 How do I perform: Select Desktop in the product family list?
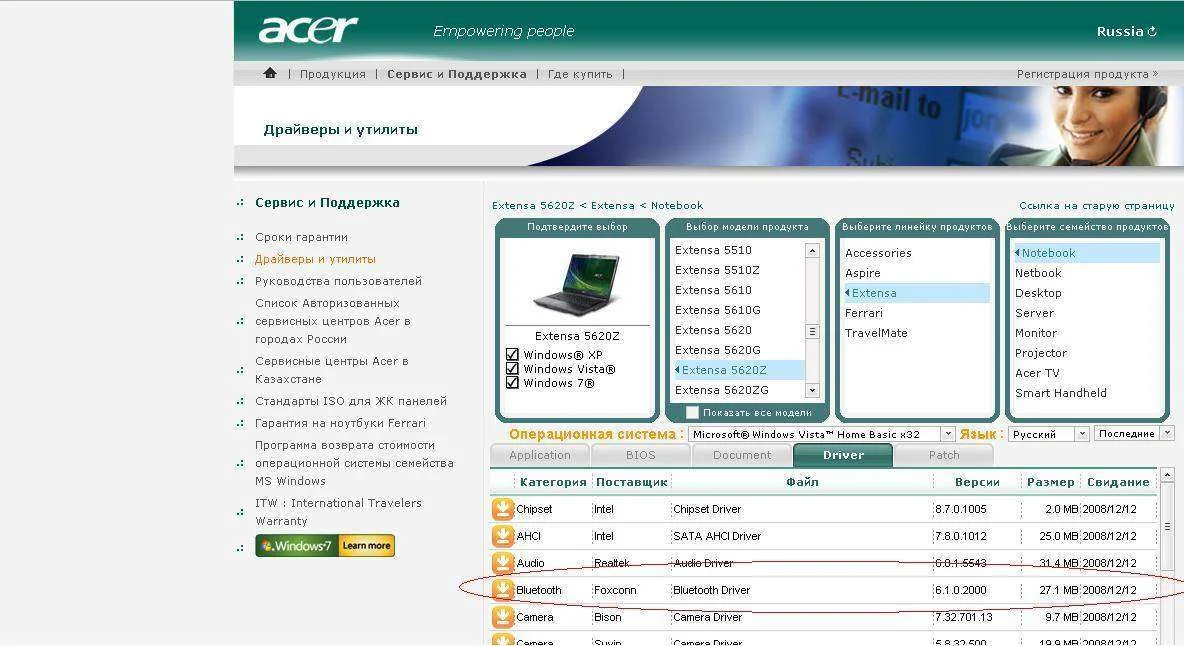point(1038,293)
